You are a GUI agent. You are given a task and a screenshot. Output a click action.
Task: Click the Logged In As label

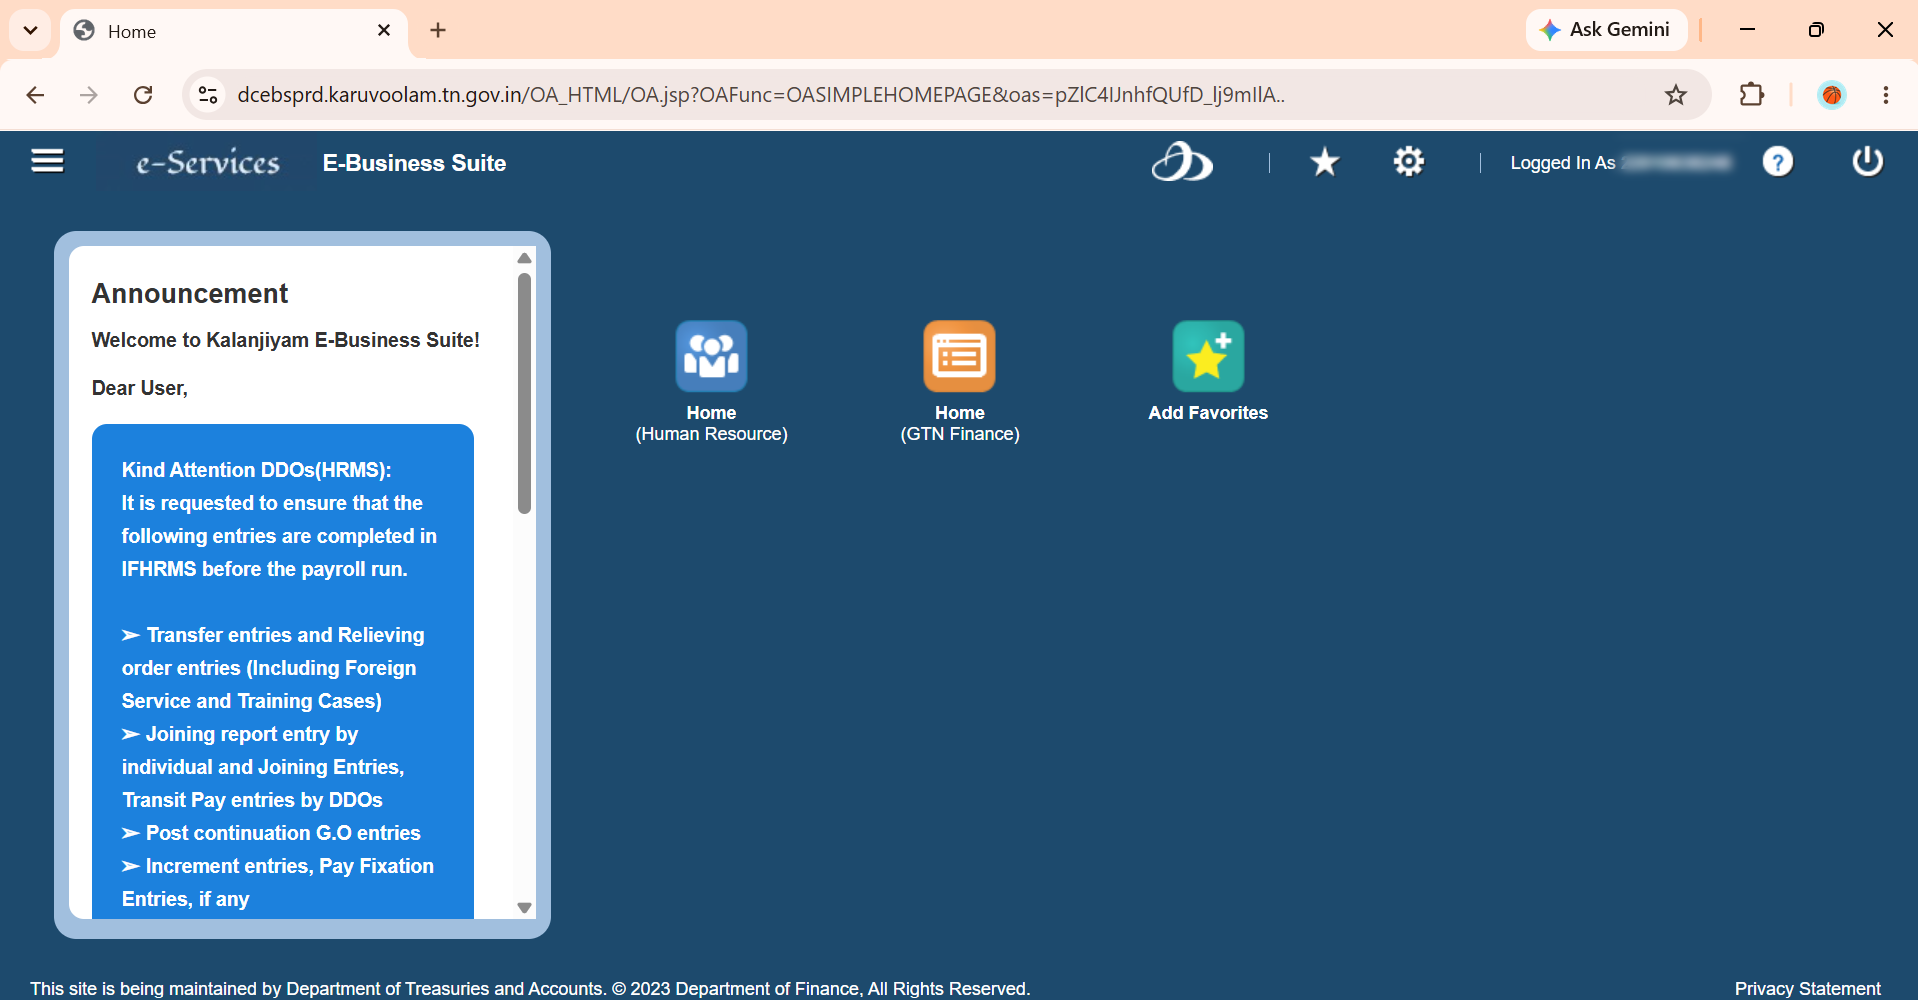[1562, 163]
